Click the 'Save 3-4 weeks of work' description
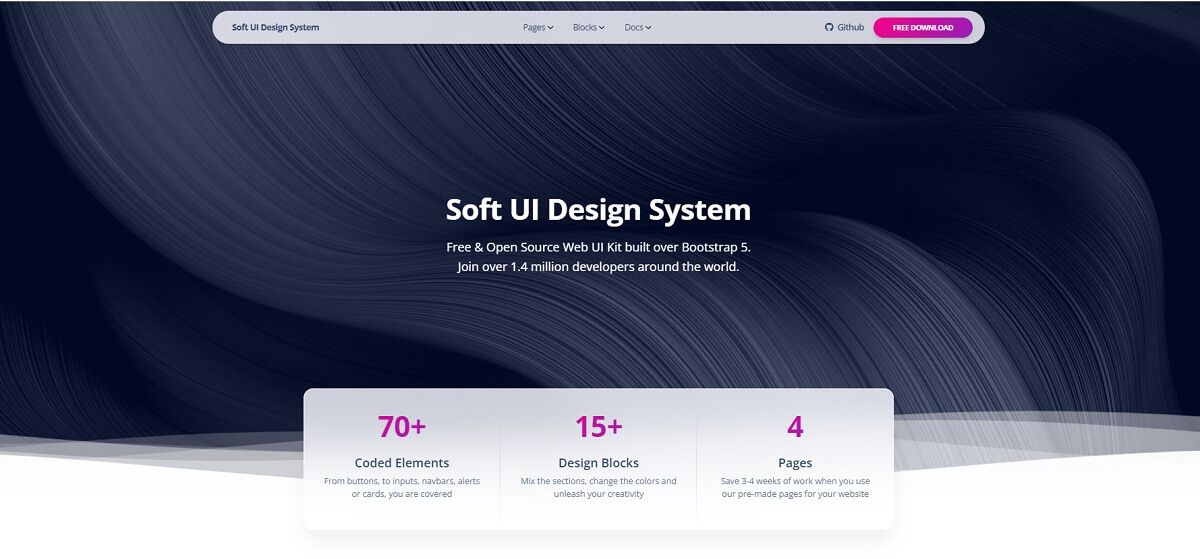The image size is (1200, 559). pos(795,487)
